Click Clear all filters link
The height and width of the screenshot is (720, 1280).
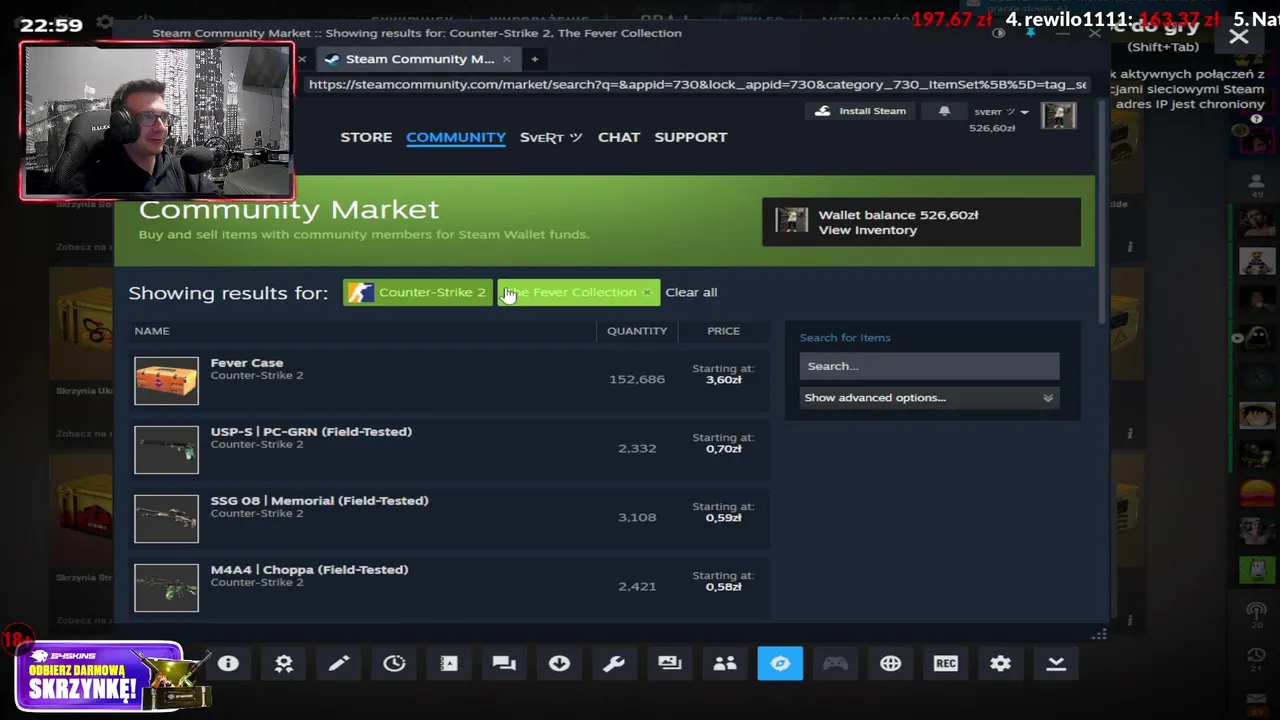(691, 292)
